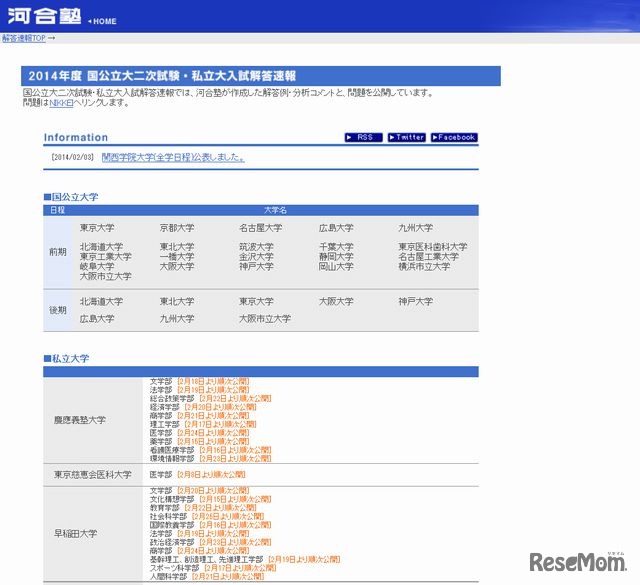Select 東京工業大学 entry
Viewport: 640px width, 585px height.
106,256
